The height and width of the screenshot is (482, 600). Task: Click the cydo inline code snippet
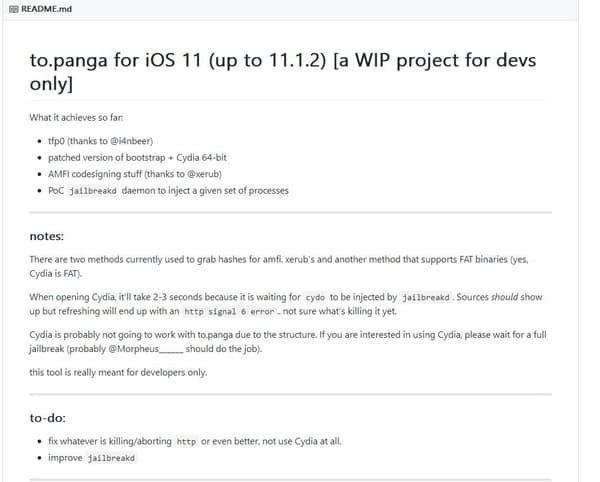click(315, 297)
